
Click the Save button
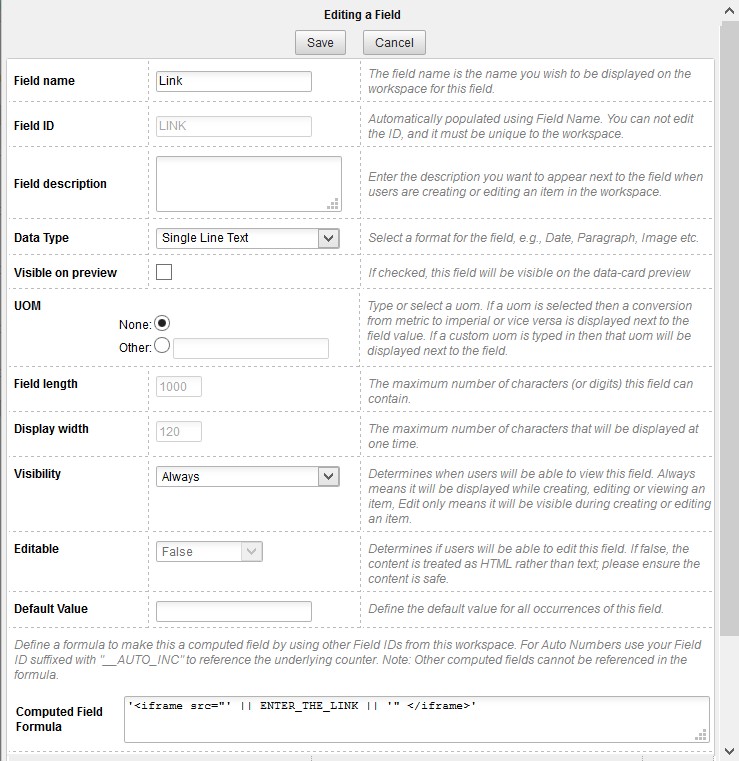tap(320, 43)
